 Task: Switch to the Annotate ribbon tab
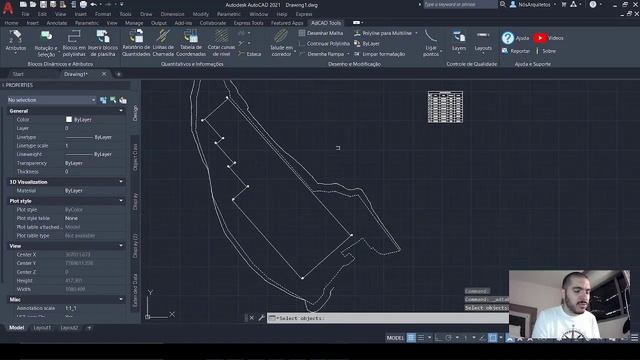point(57,23)
